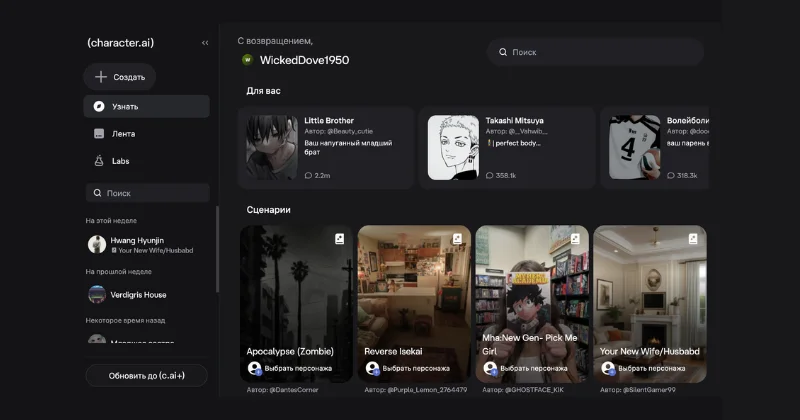Click the bookmark icon on Apocalypse (Zombie)
This screenshot has height=420, width=800.
pyautogui.click(x=339, y=239)
